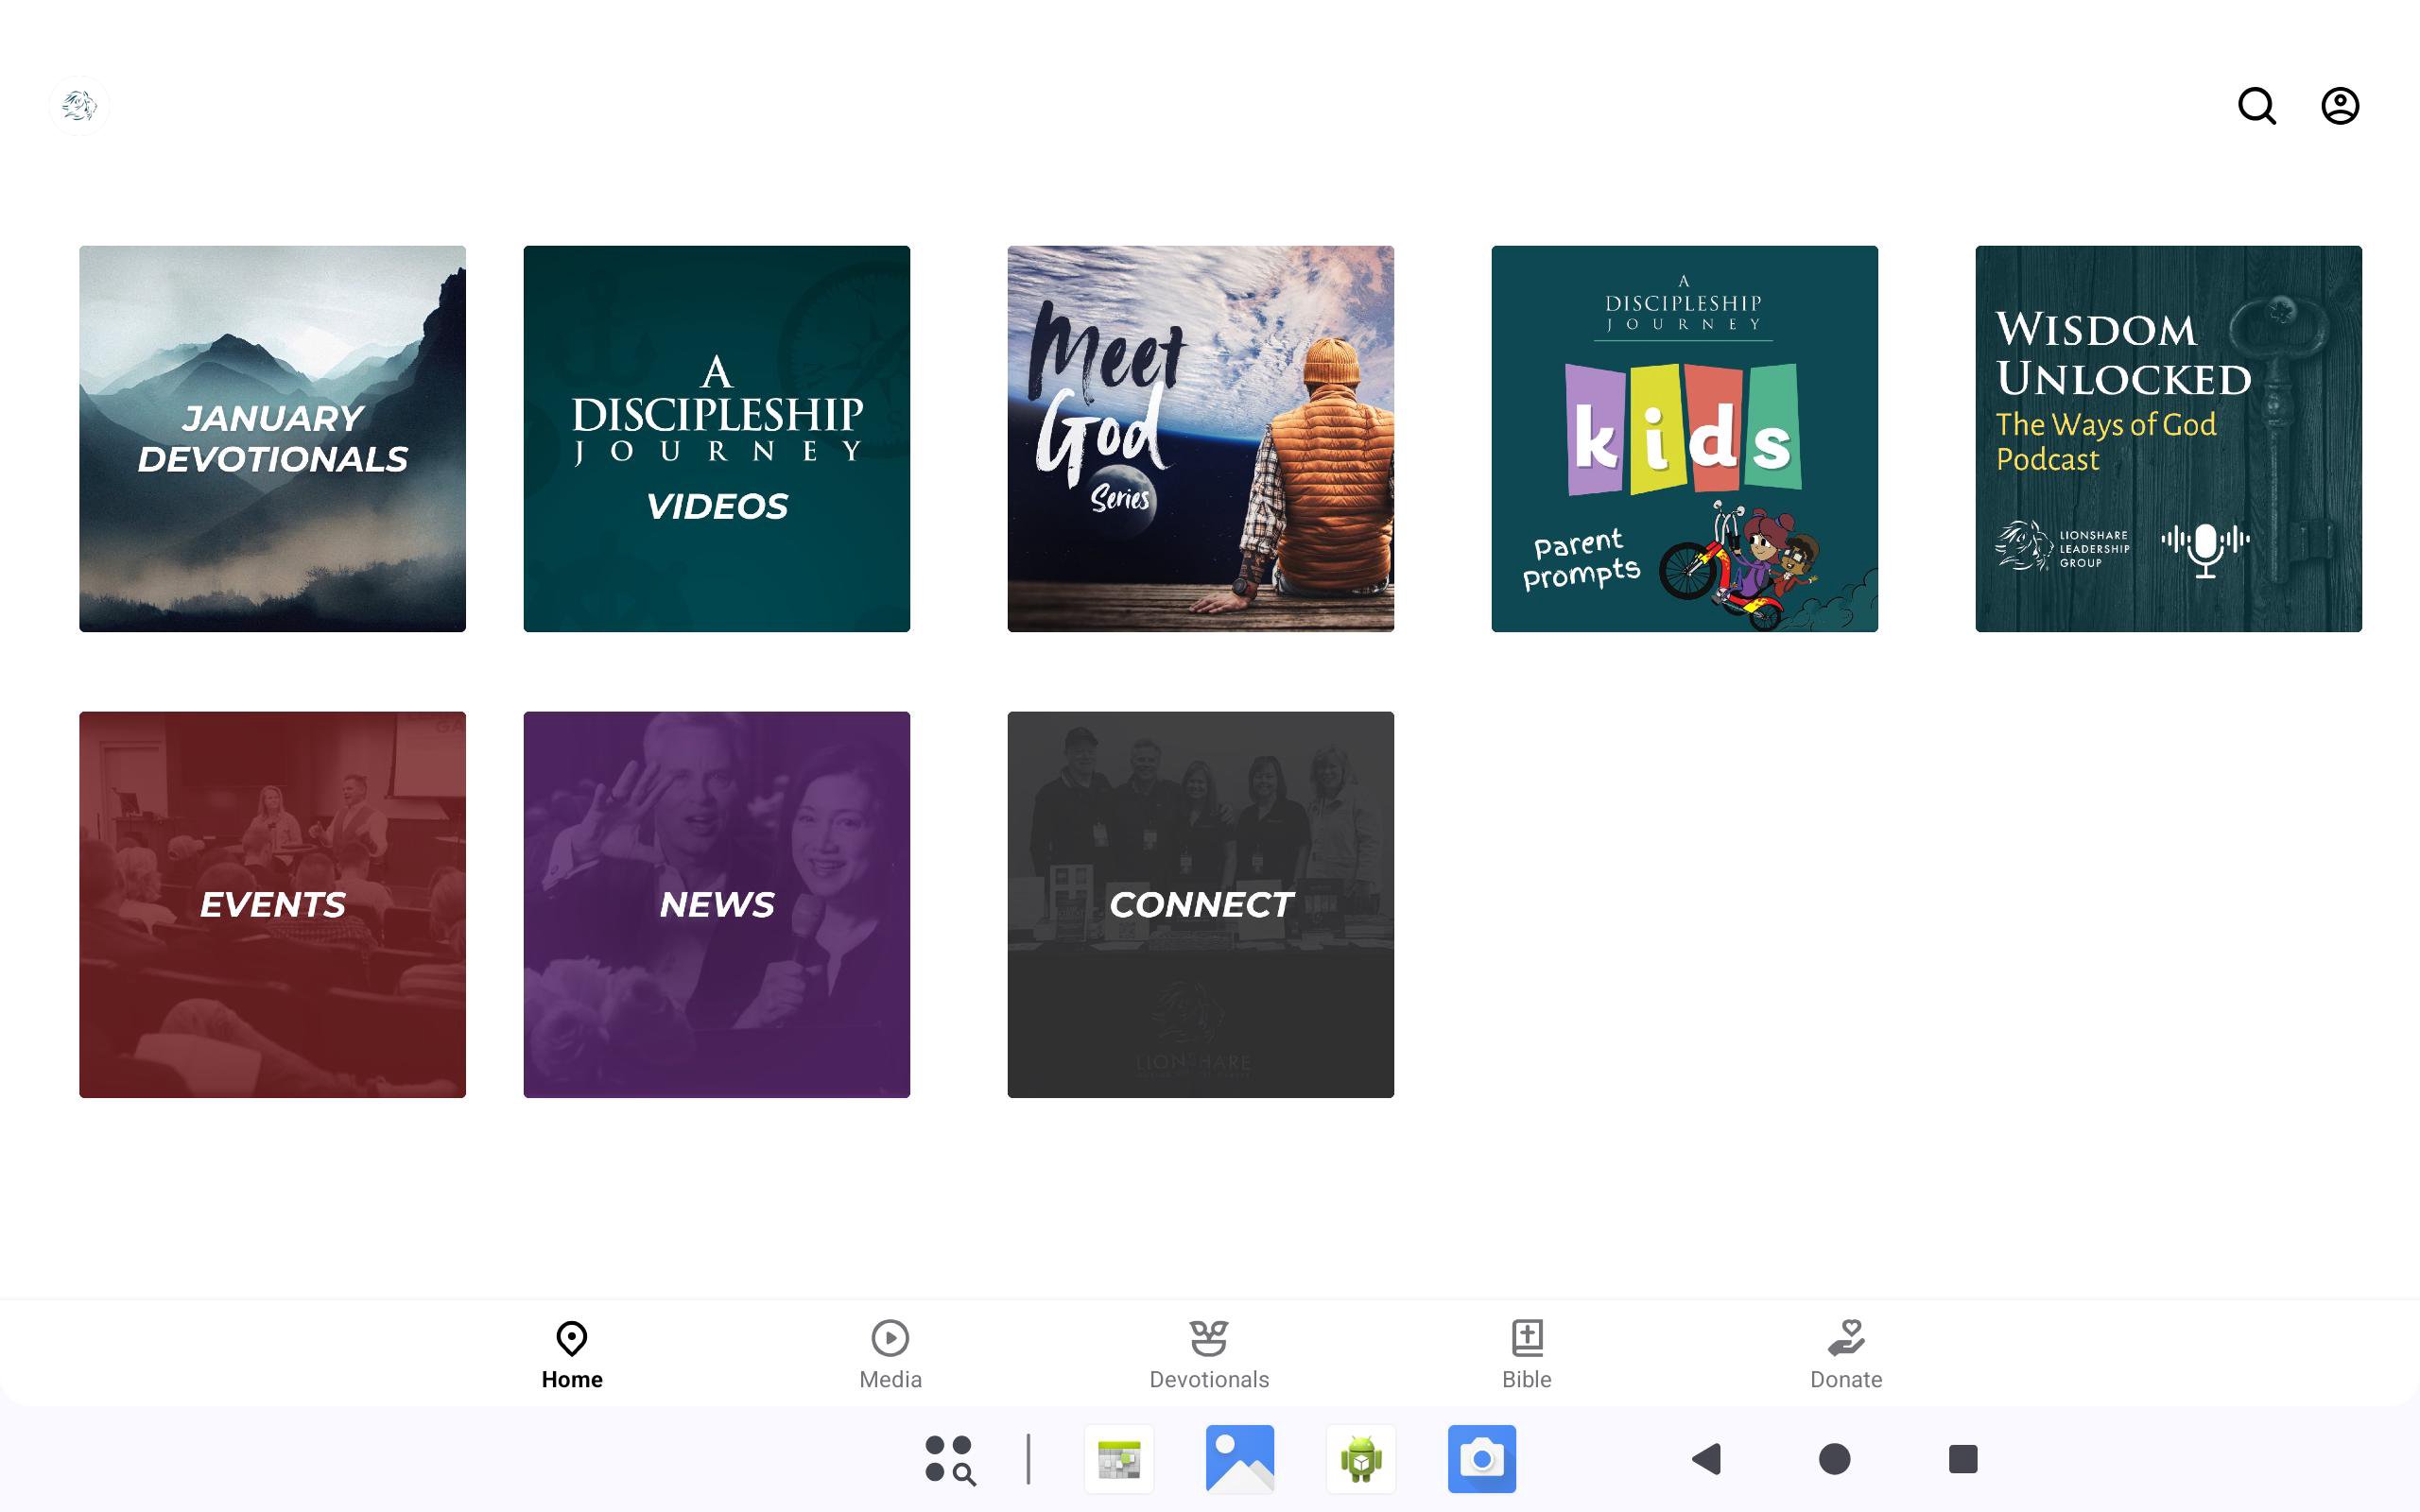The height and width of the screenshot is (1512, 2420).
Task: Open the user profile account icon
Action: pos(2339,105)
